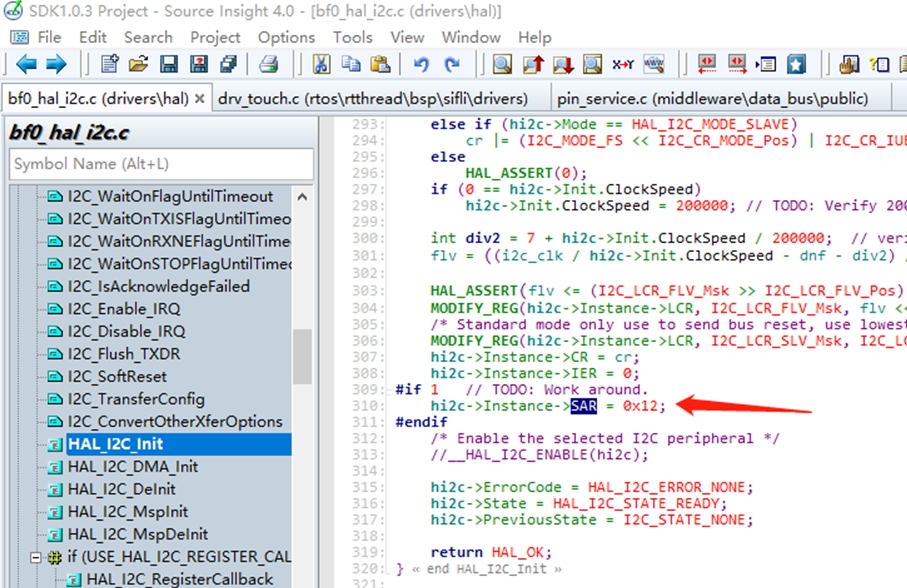Focus the Symbol Name search field
907x588 pixels.
161,164
